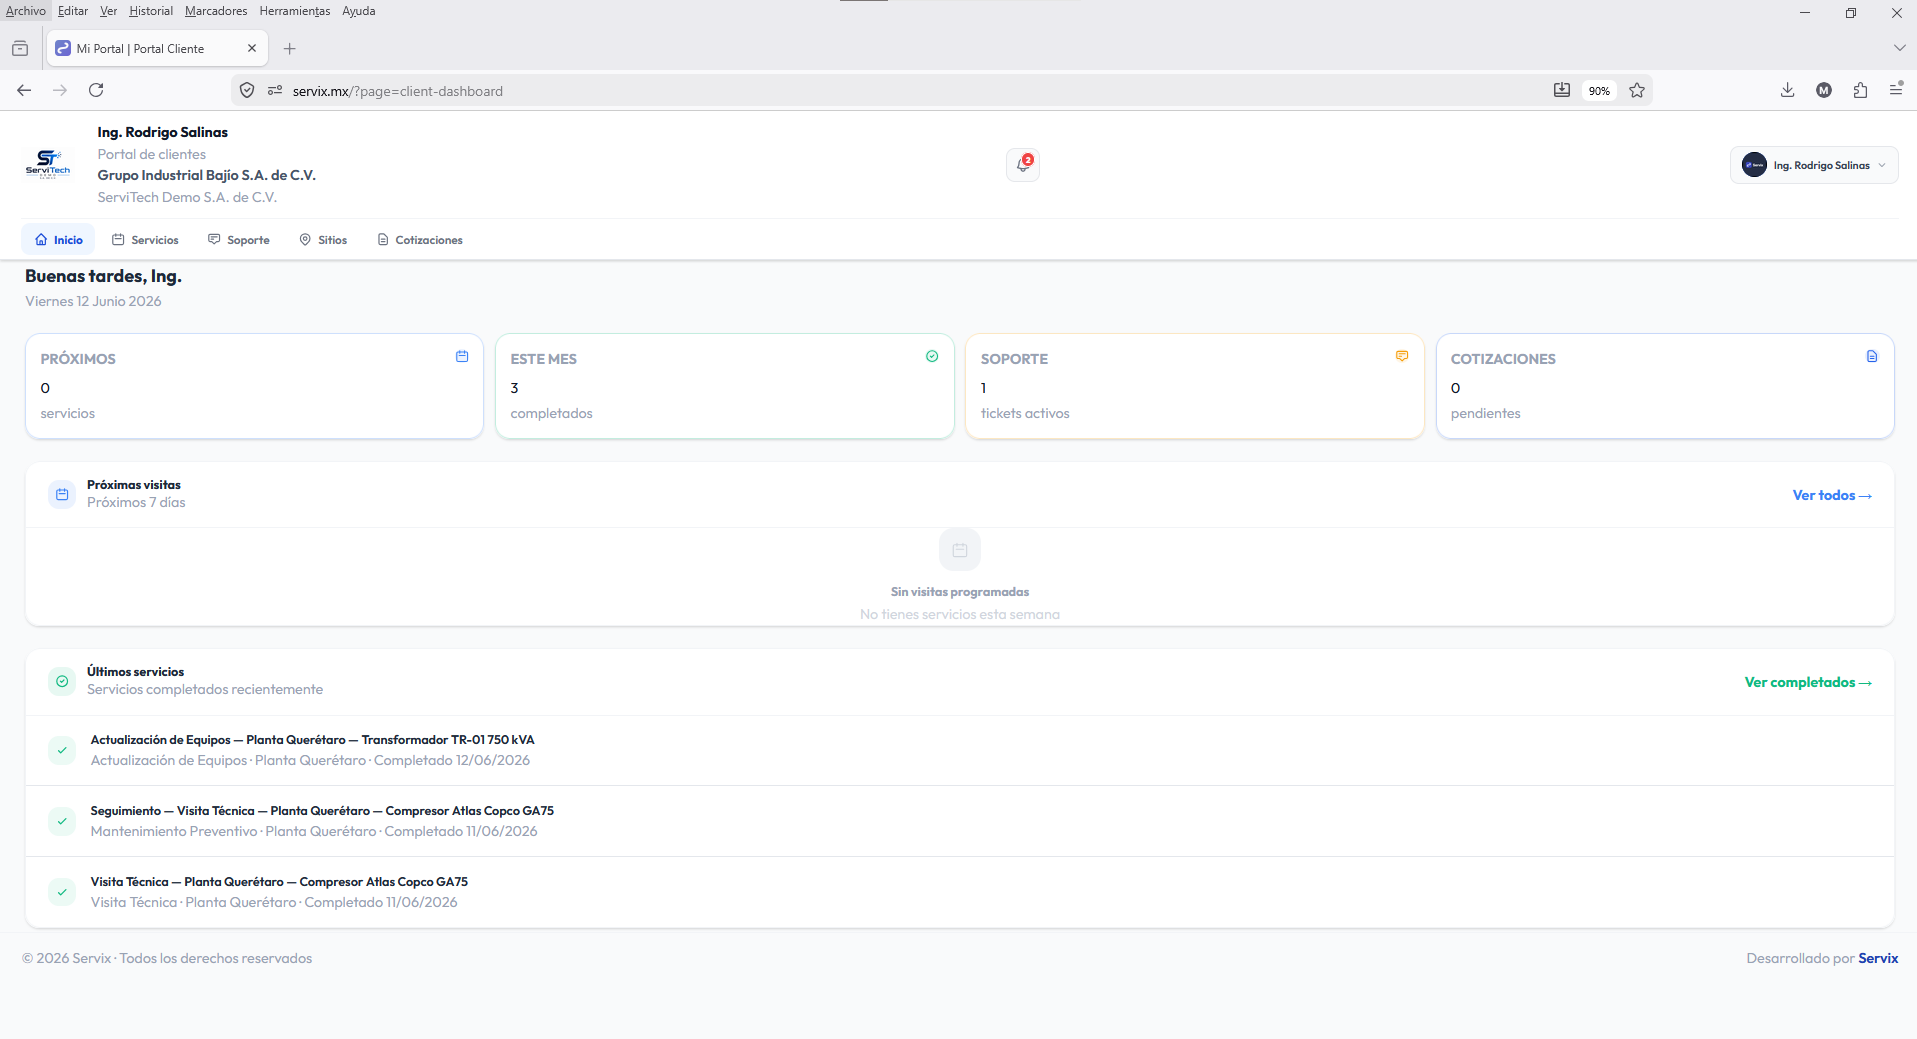
Task: Open the Historial menu
Action: point(151,11)
